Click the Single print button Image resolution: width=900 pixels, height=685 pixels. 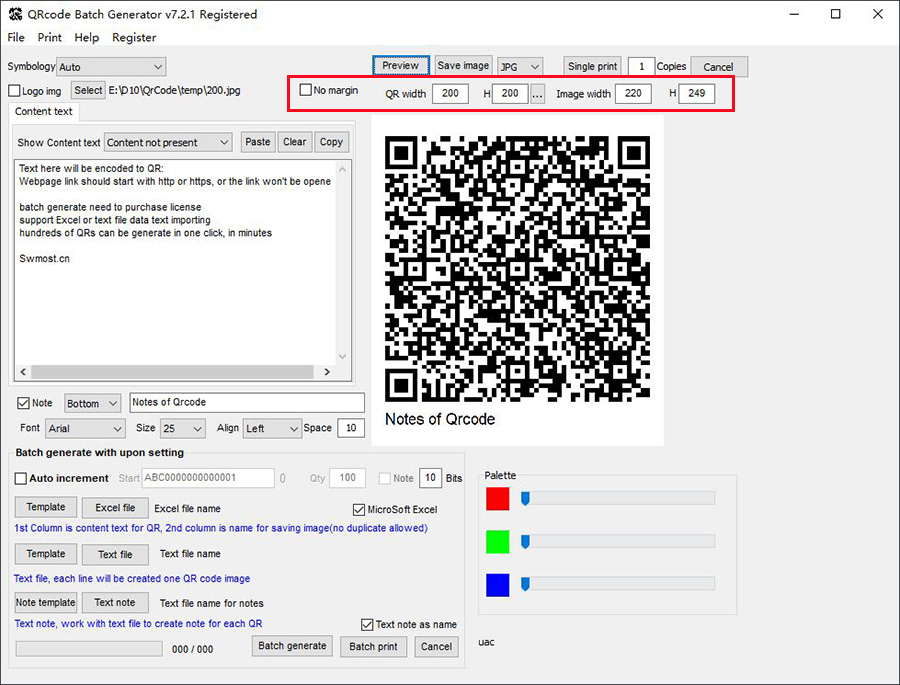tap(592, 66)
